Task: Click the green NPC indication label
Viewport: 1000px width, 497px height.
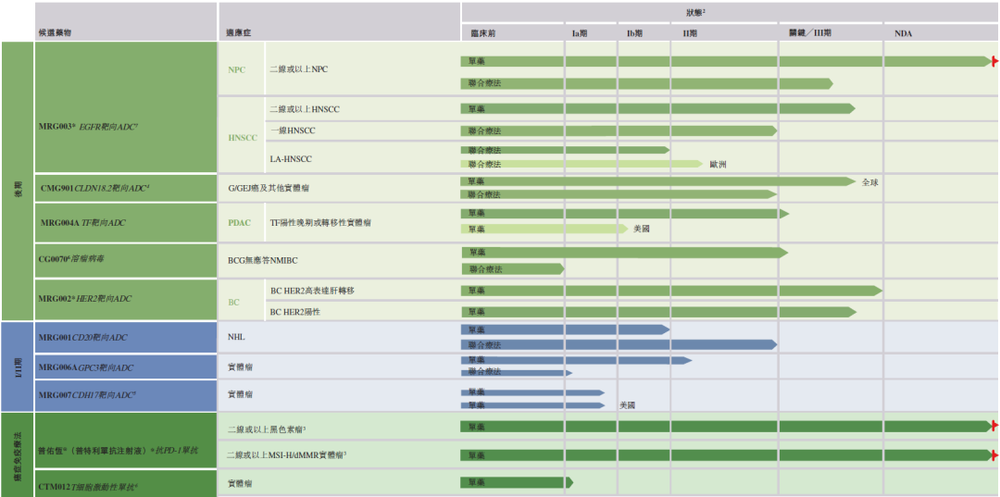Action: 237,70
